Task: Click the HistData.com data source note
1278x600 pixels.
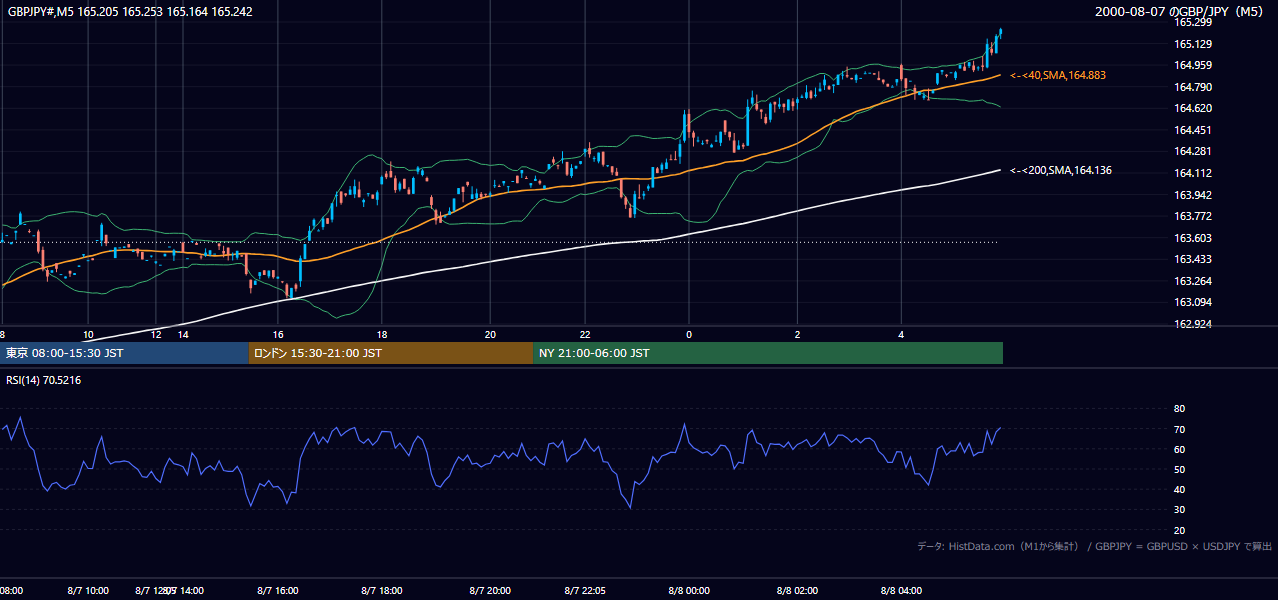Action: 1095,546
